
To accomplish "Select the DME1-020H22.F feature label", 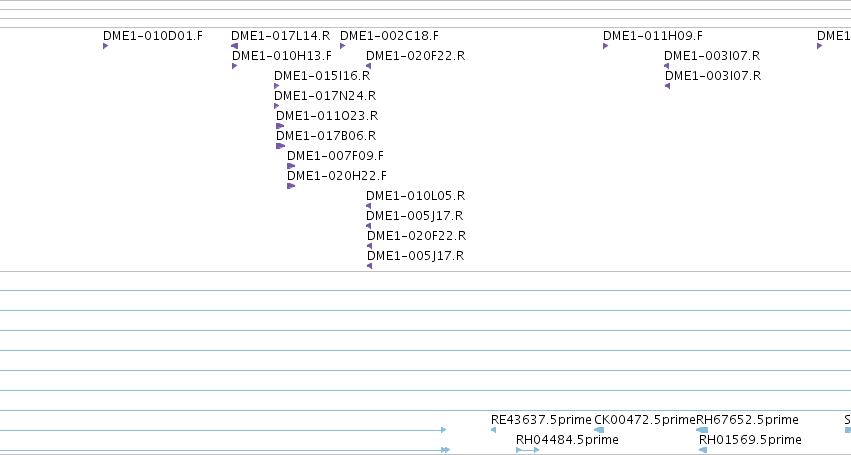I will (x=336, y=176).
